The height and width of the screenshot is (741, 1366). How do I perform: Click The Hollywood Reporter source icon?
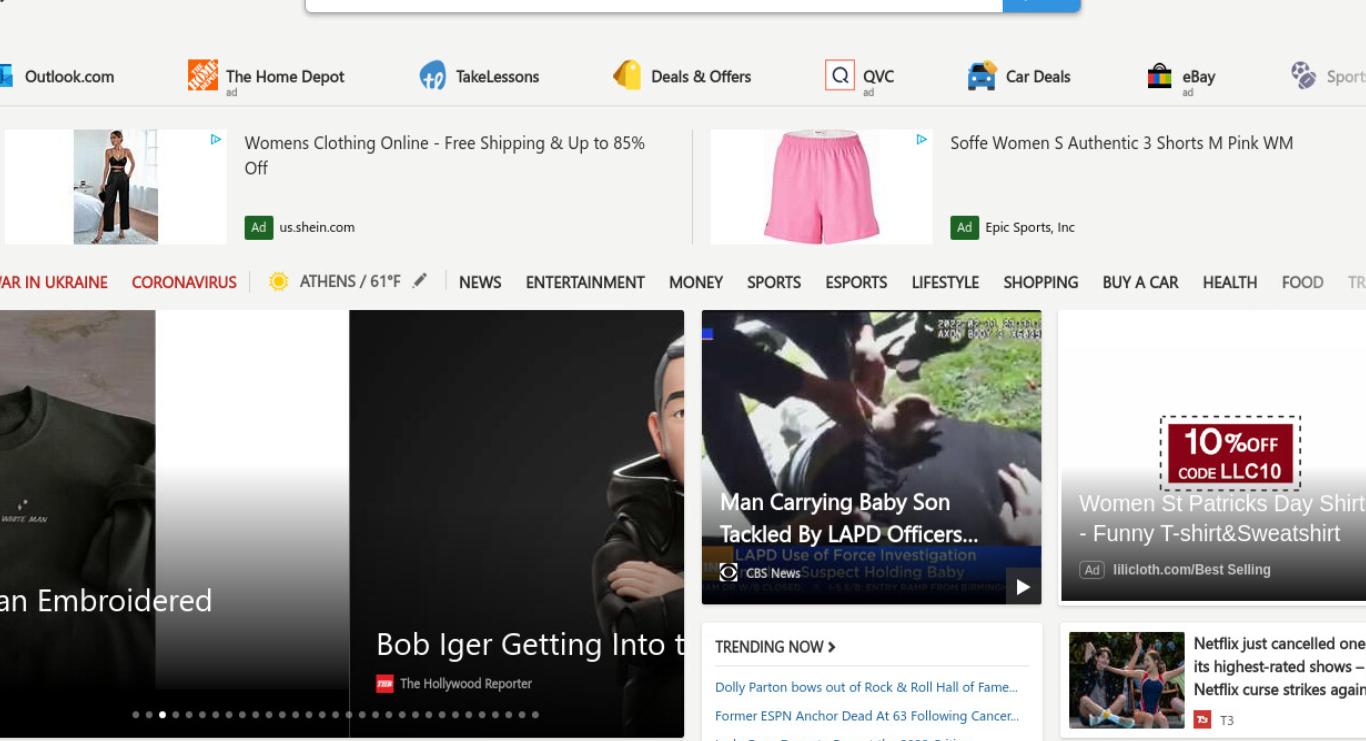tap(385, 684)
